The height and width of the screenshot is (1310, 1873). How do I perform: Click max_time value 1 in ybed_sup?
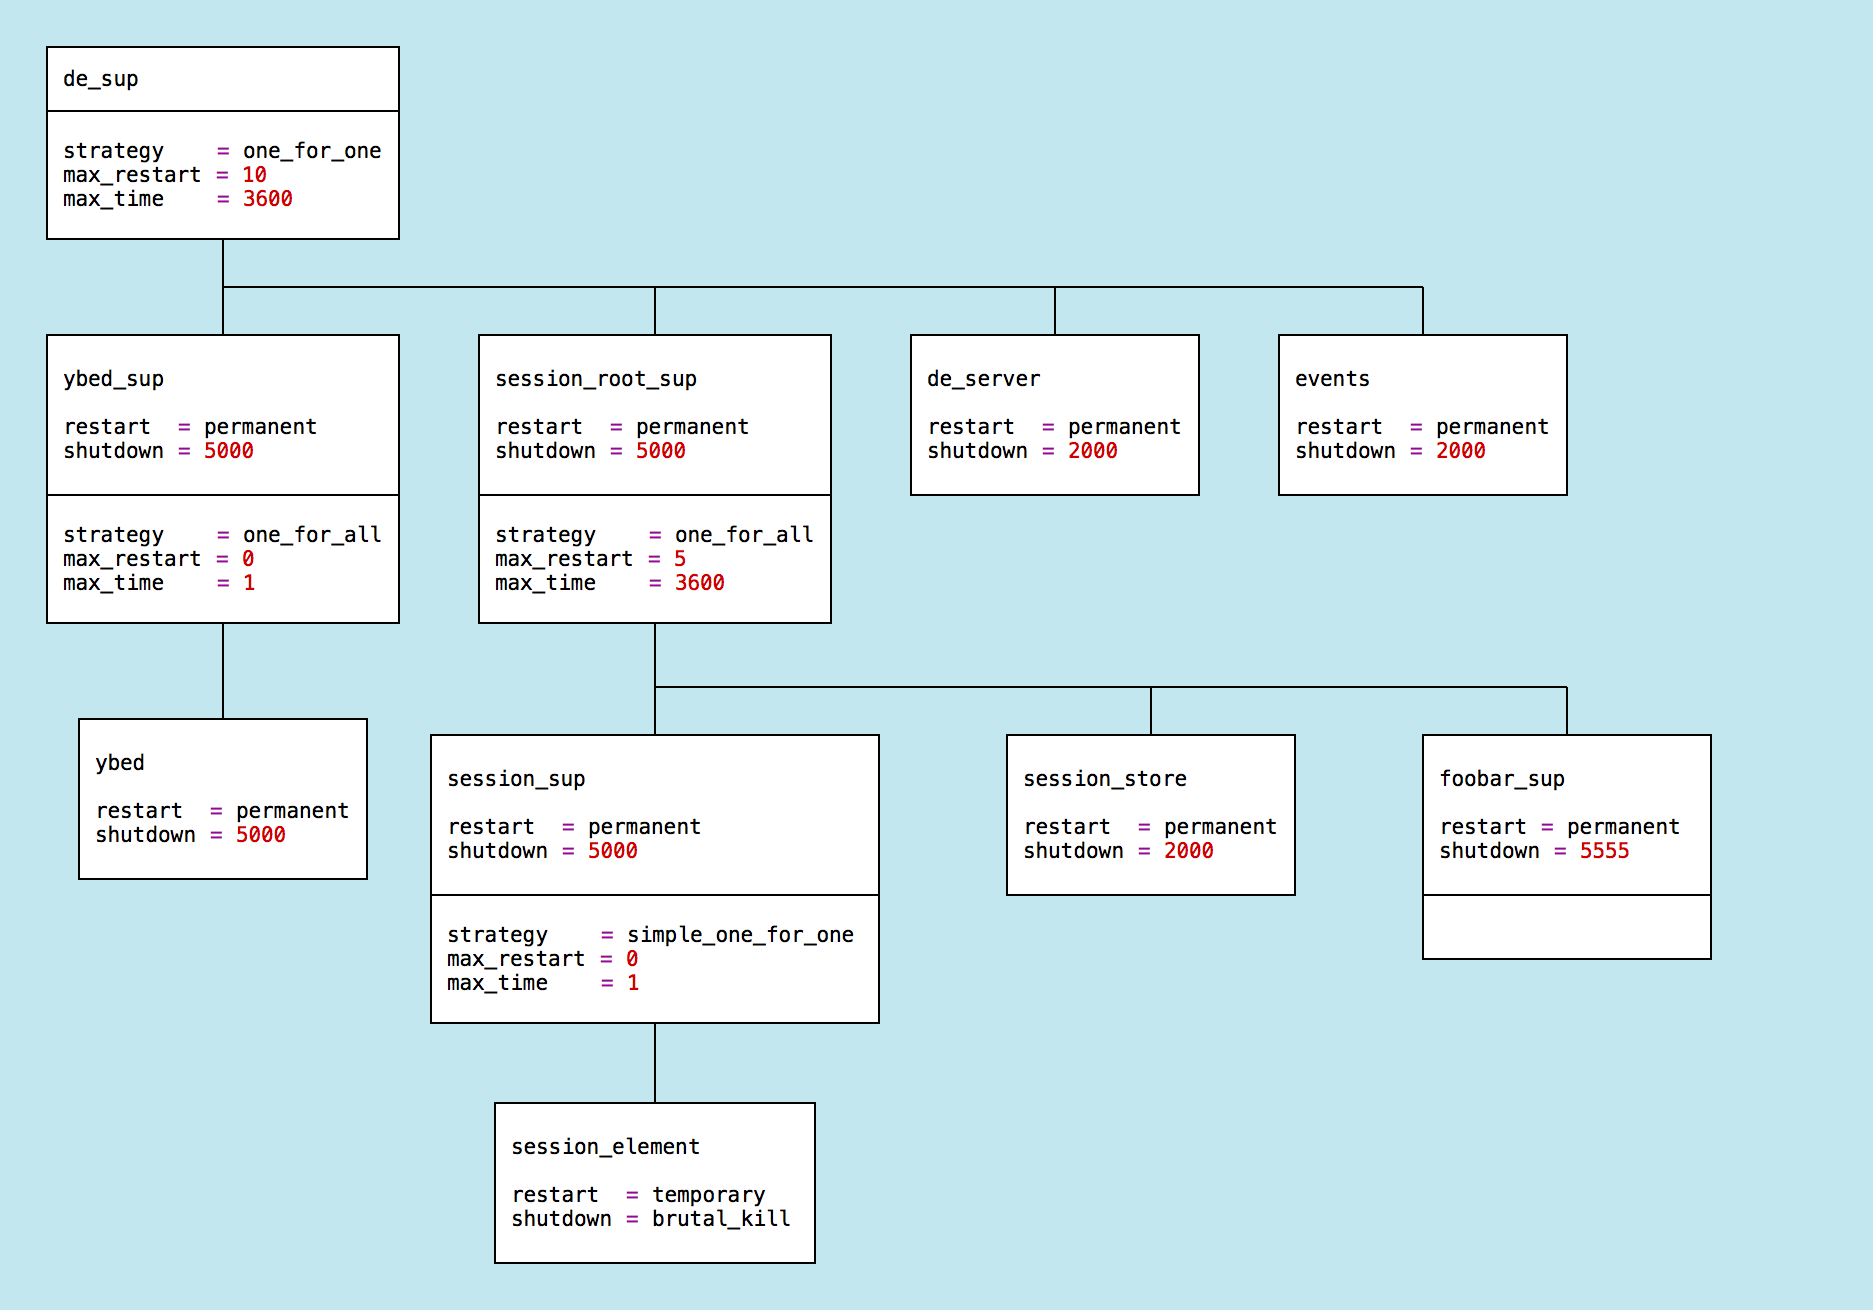pyautogui.click(x=249, y=583)
